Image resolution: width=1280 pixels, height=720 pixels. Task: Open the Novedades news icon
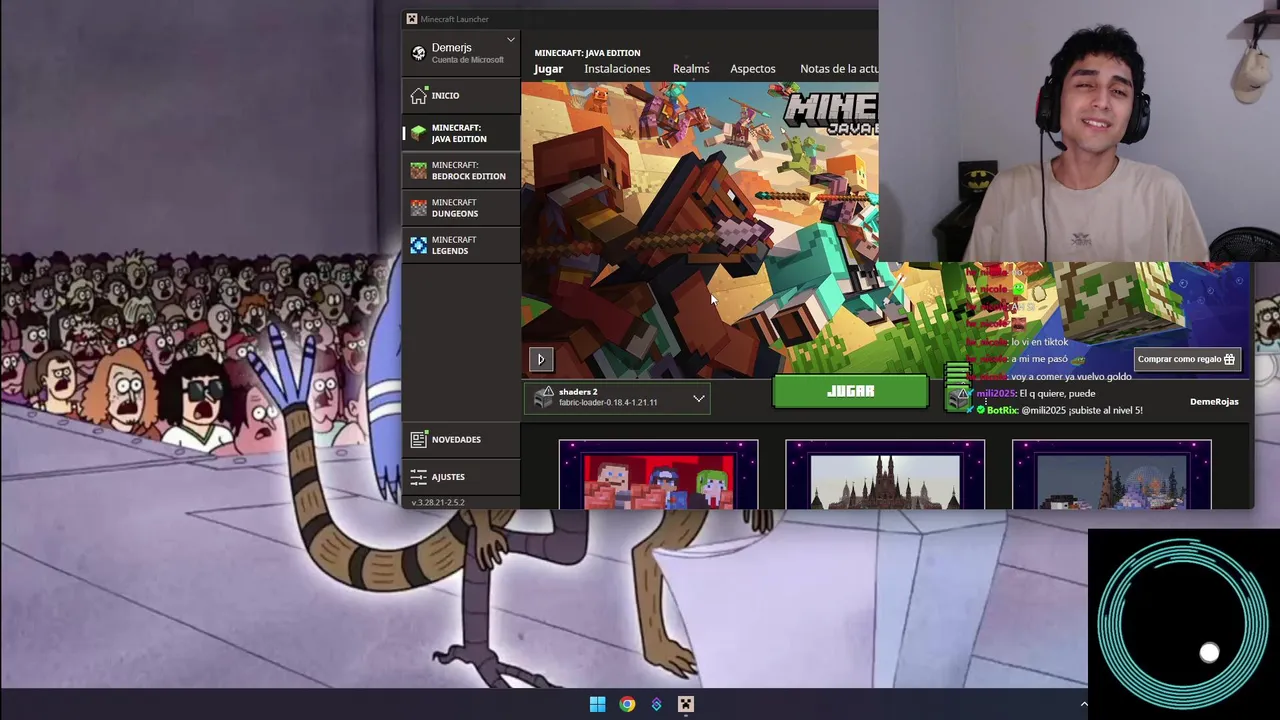tap(418, 440)
